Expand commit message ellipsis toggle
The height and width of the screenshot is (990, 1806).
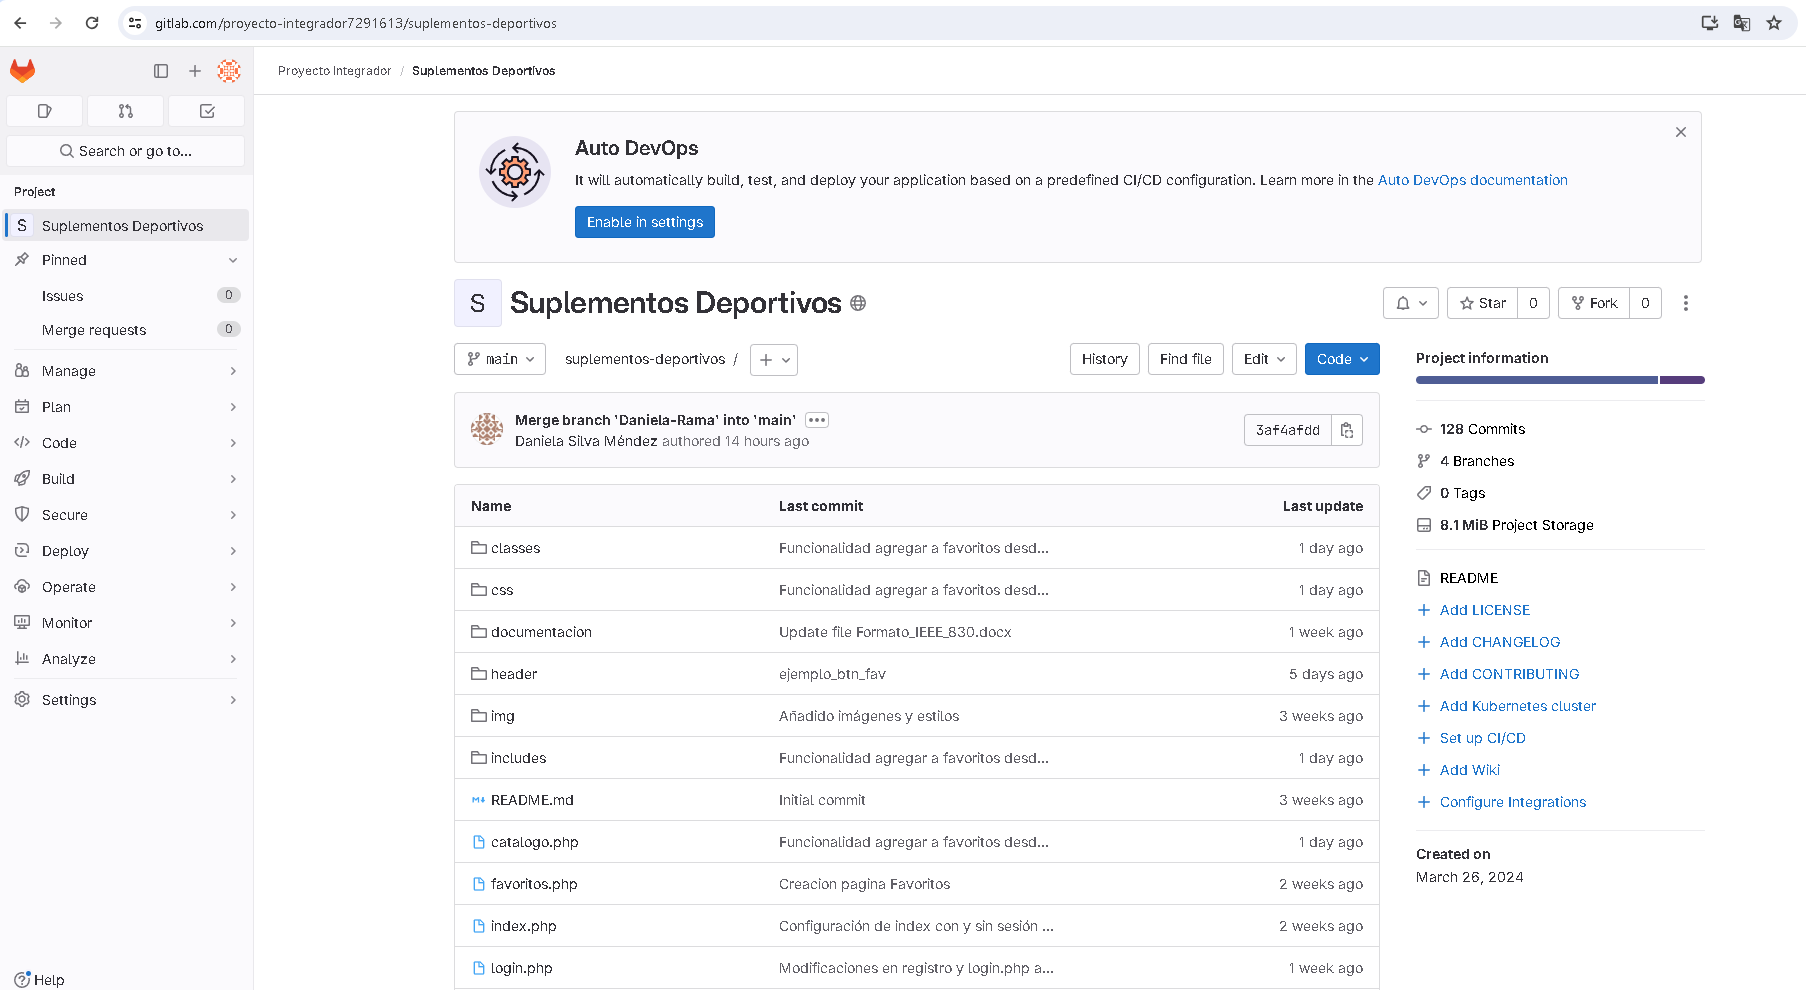tap(817, 420)
